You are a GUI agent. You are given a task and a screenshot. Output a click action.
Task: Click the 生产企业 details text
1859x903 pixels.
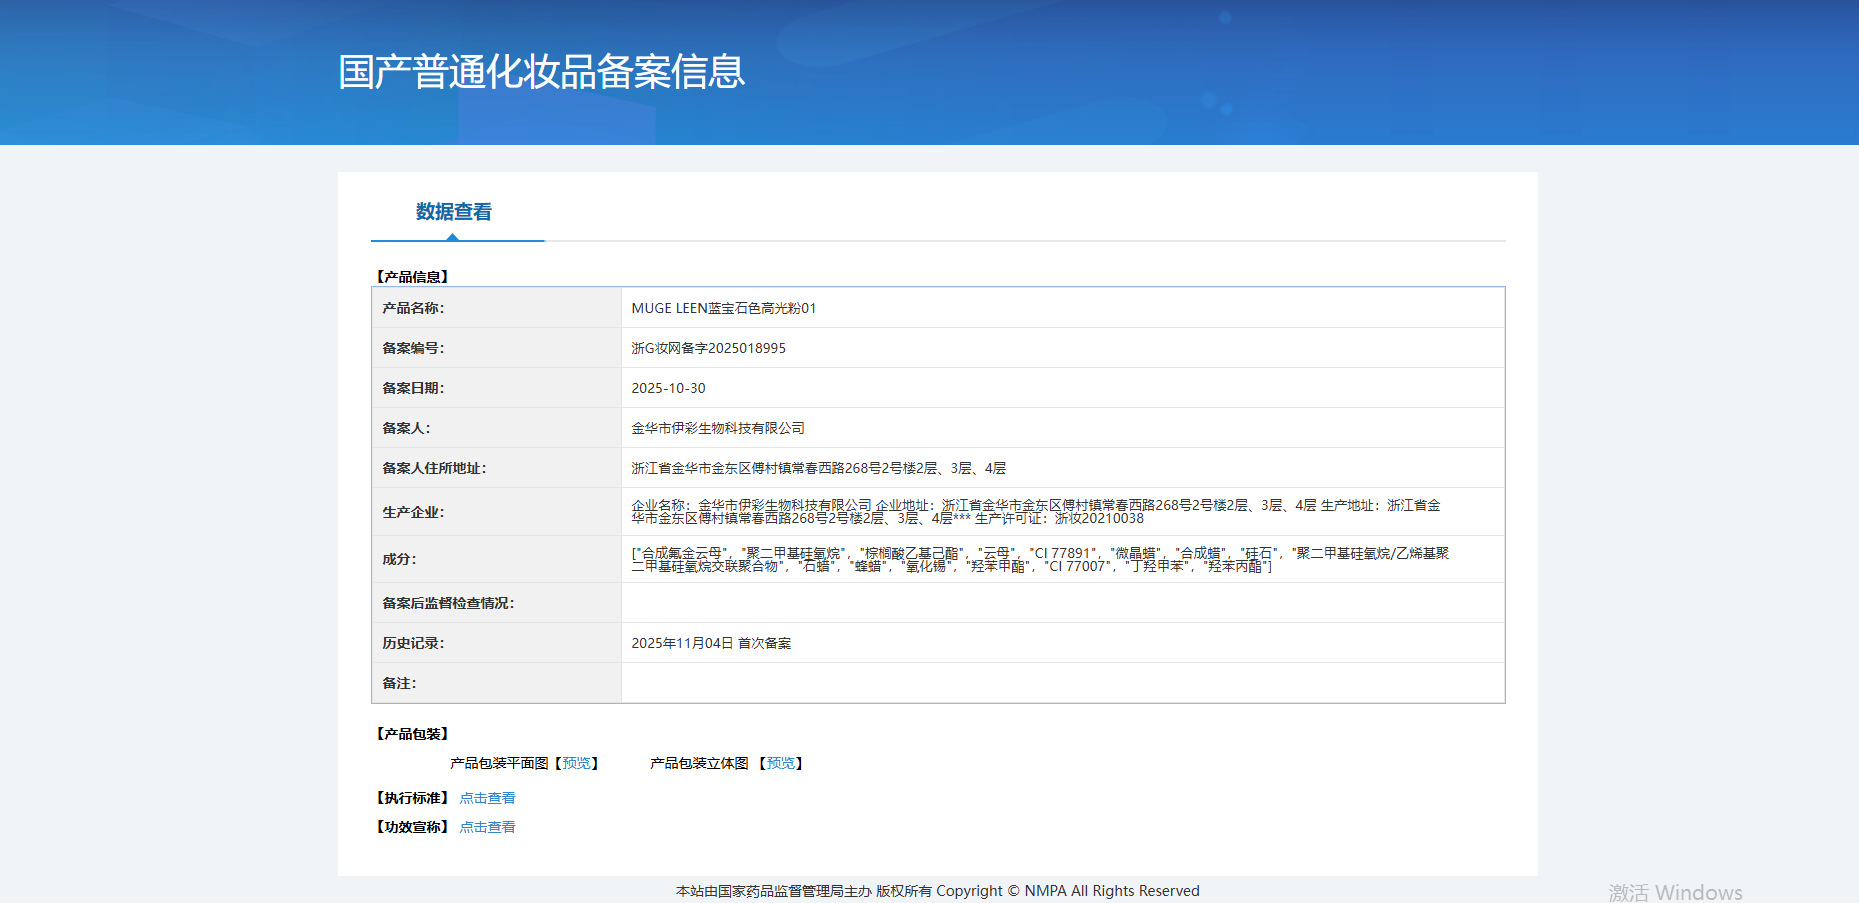[x=1036, y=512]
